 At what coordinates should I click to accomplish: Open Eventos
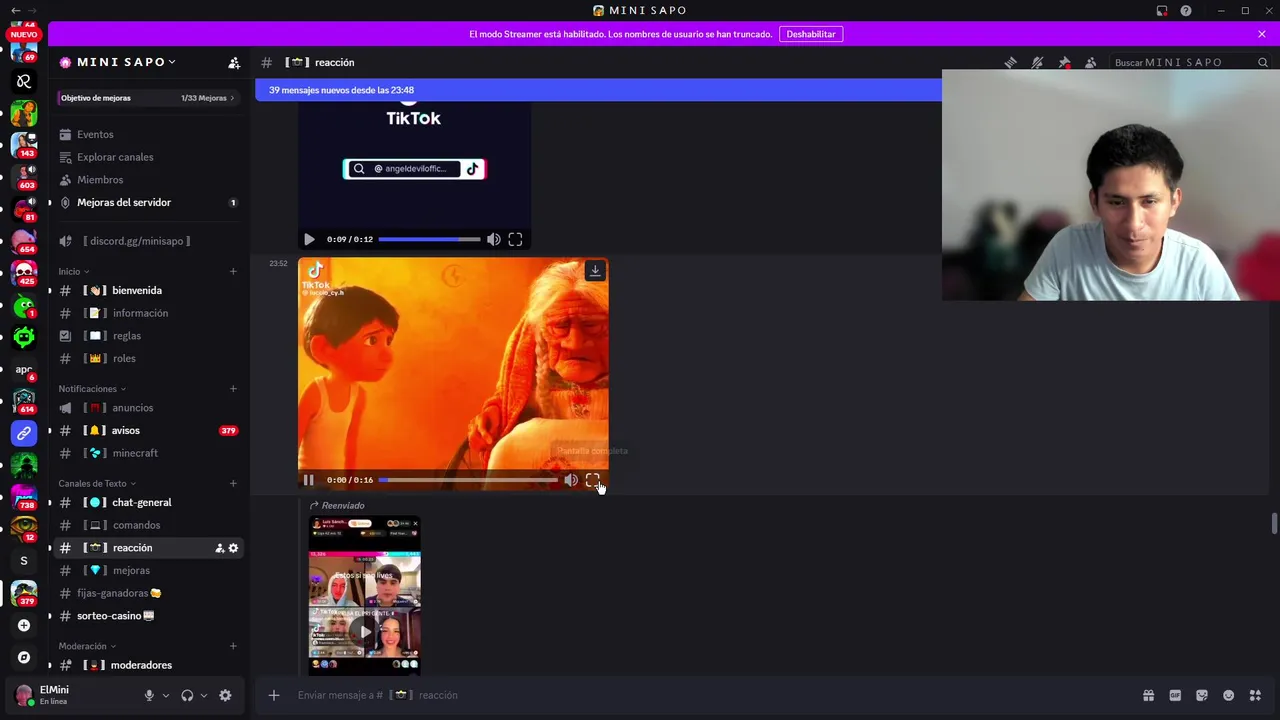point(148,134)
